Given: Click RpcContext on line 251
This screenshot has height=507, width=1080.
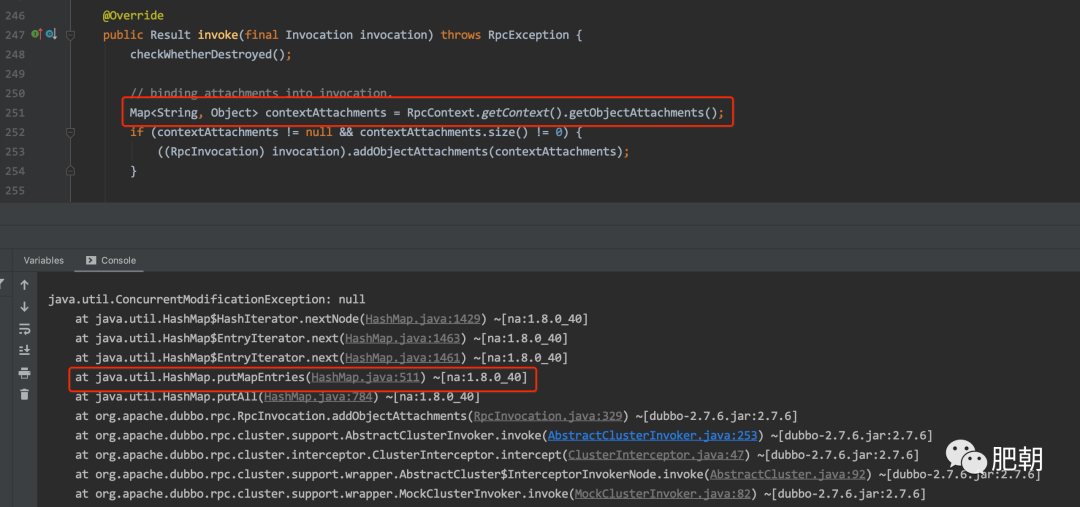Looking at the screenshot, I should [441, 112].
